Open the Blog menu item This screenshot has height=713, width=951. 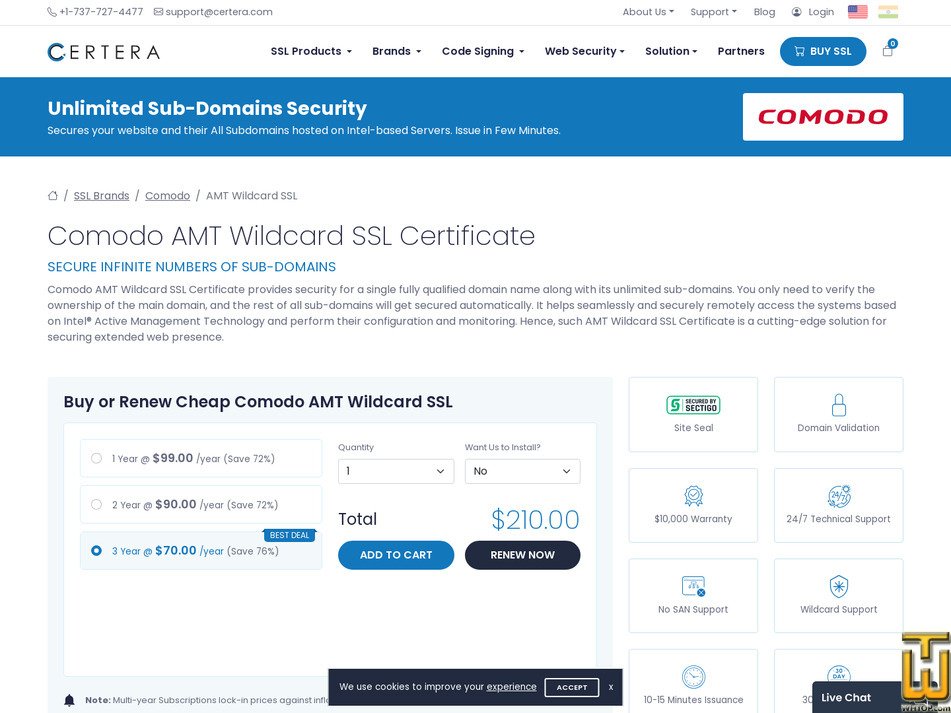click(x=764, y=12)
